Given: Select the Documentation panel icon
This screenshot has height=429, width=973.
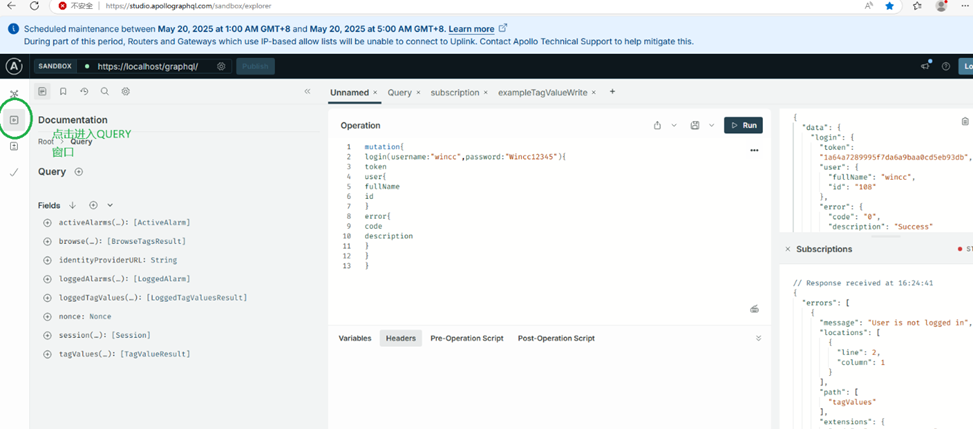Looking at the screenshot, I should [42, 91].
